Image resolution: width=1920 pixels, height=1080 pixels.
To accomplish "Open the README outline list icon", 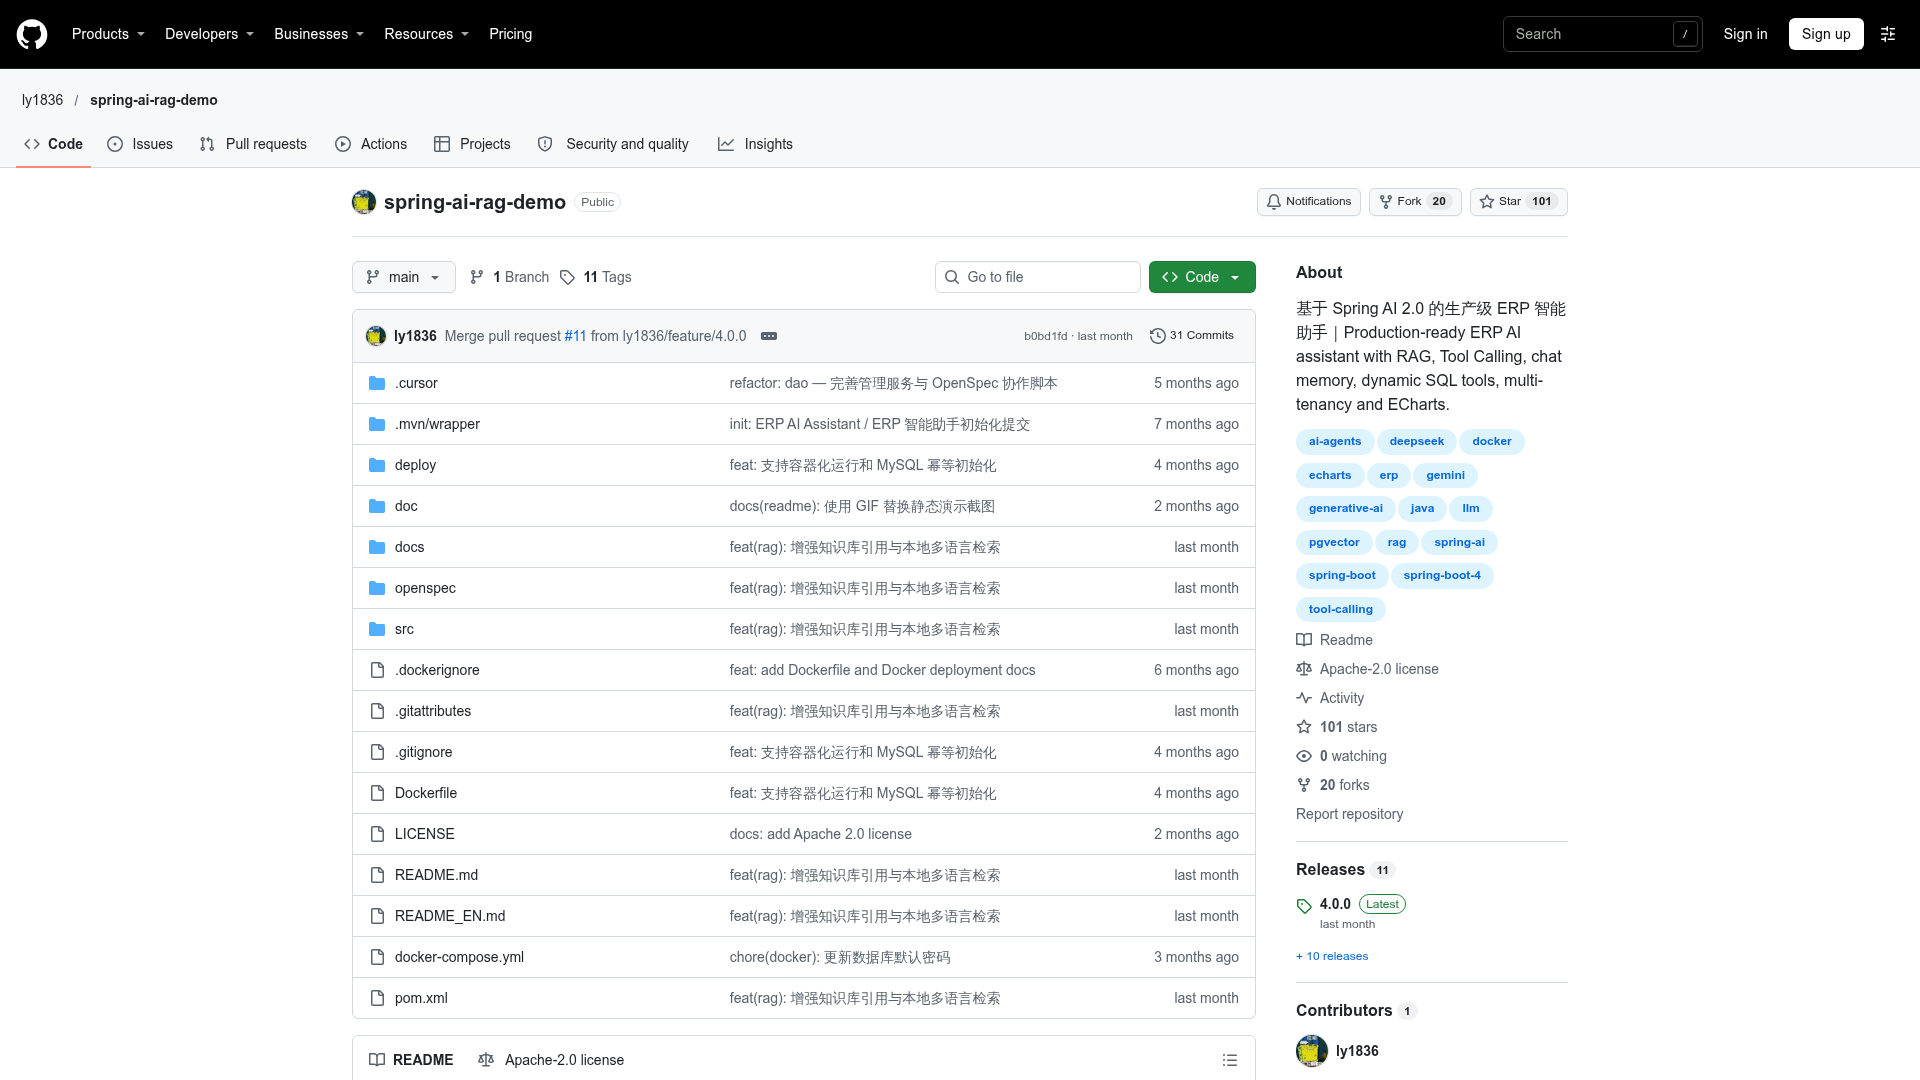I will (x=1230, y=1060).
